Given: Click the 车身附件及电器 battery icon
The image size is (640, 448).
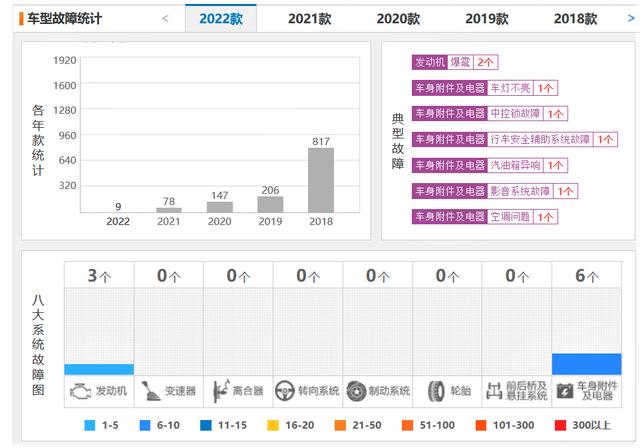Looking at the screenshot, I should pos(565,391).
